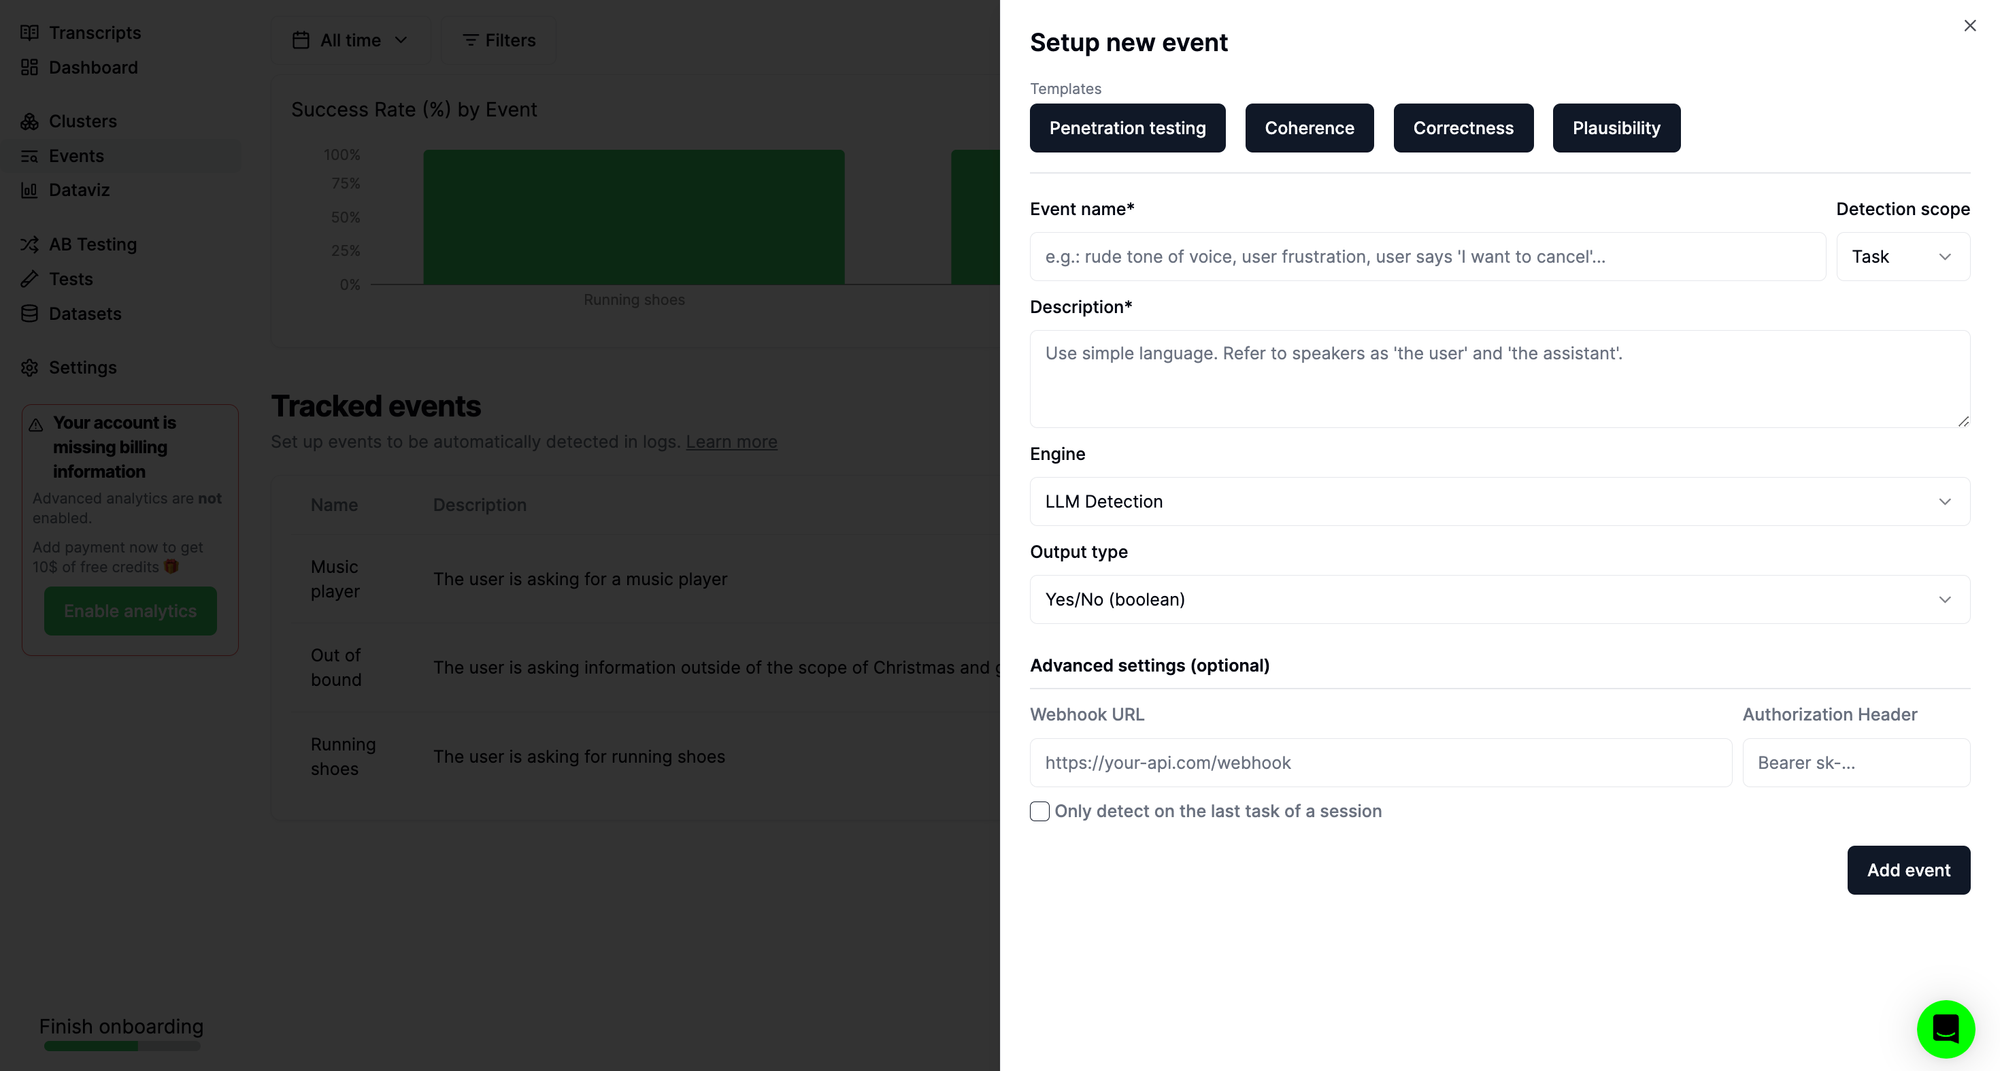
Task: Click the Finish onboarding label
Action: point(121,1027)
